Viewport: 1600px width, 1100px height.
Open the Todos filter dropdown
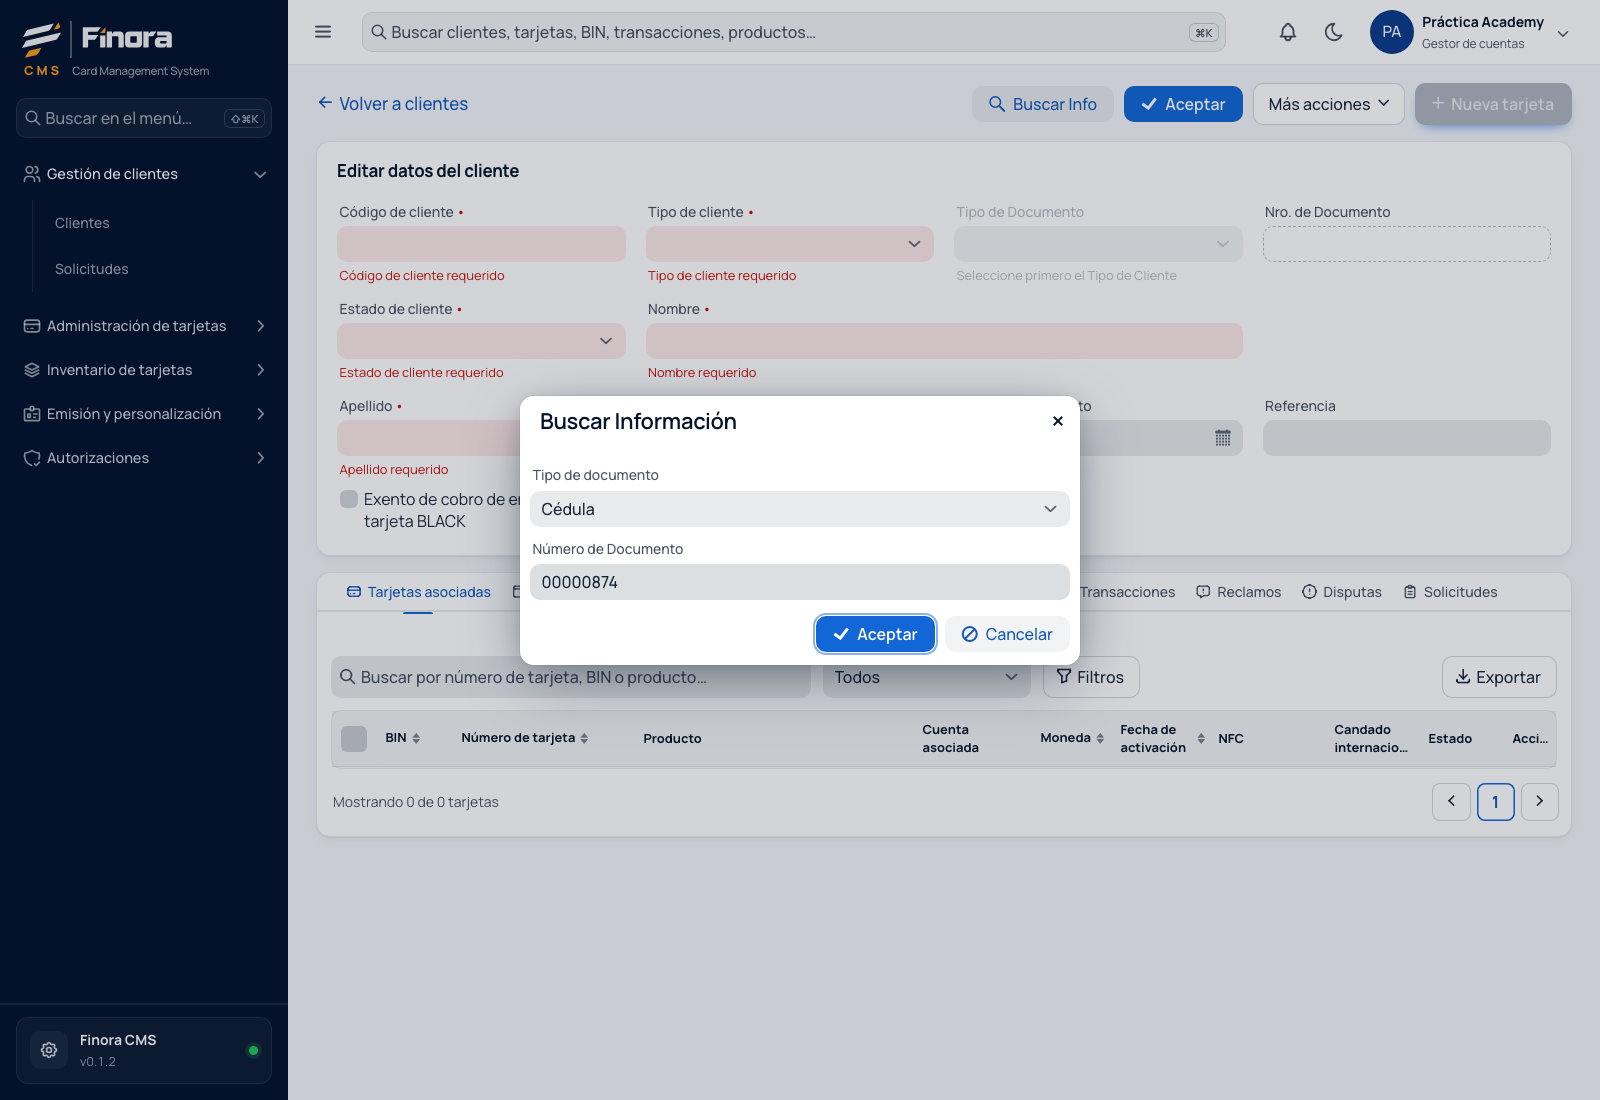click(926, 677)
